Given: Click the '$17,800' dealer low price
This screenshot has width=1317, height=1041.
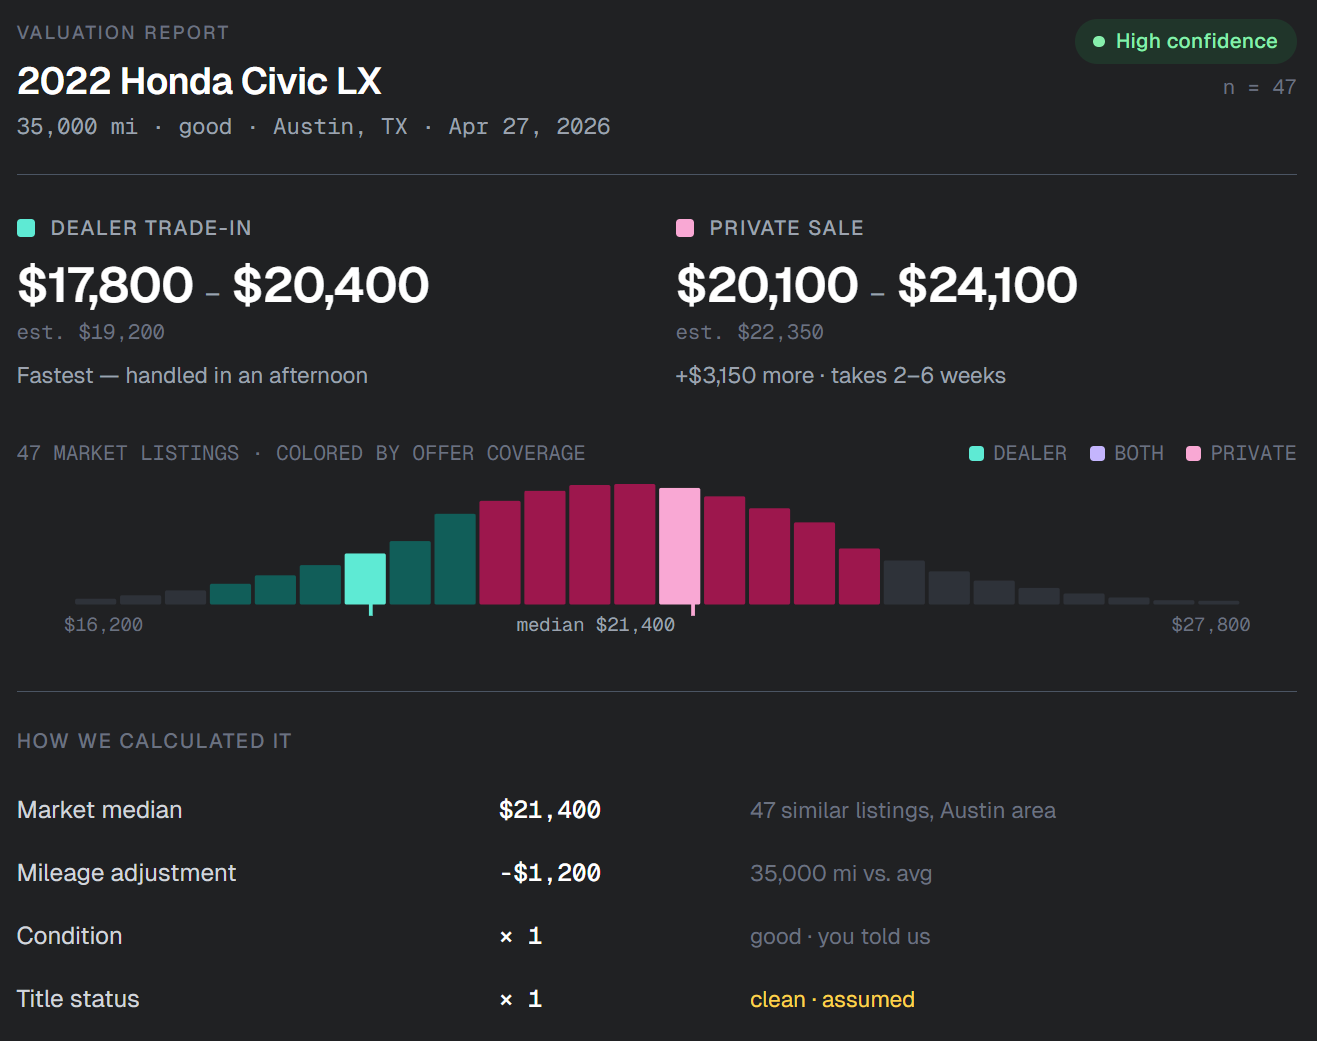Looking at the screenshot, I should coord(105,285).
